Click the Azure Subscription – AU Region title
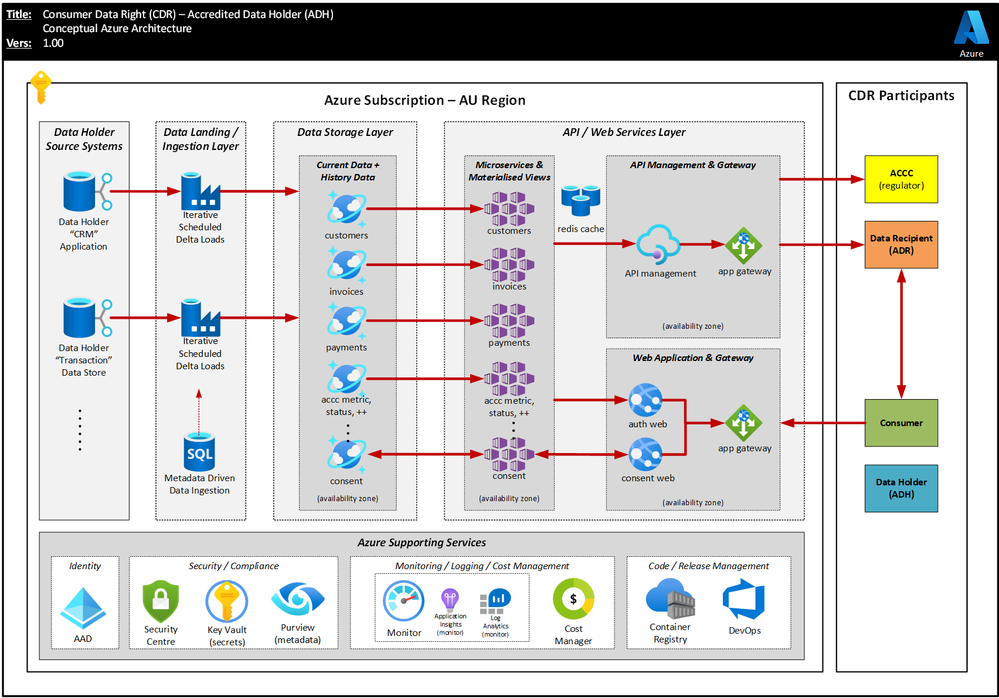This screenshot has width=999, height=698. tap(425, 100)
